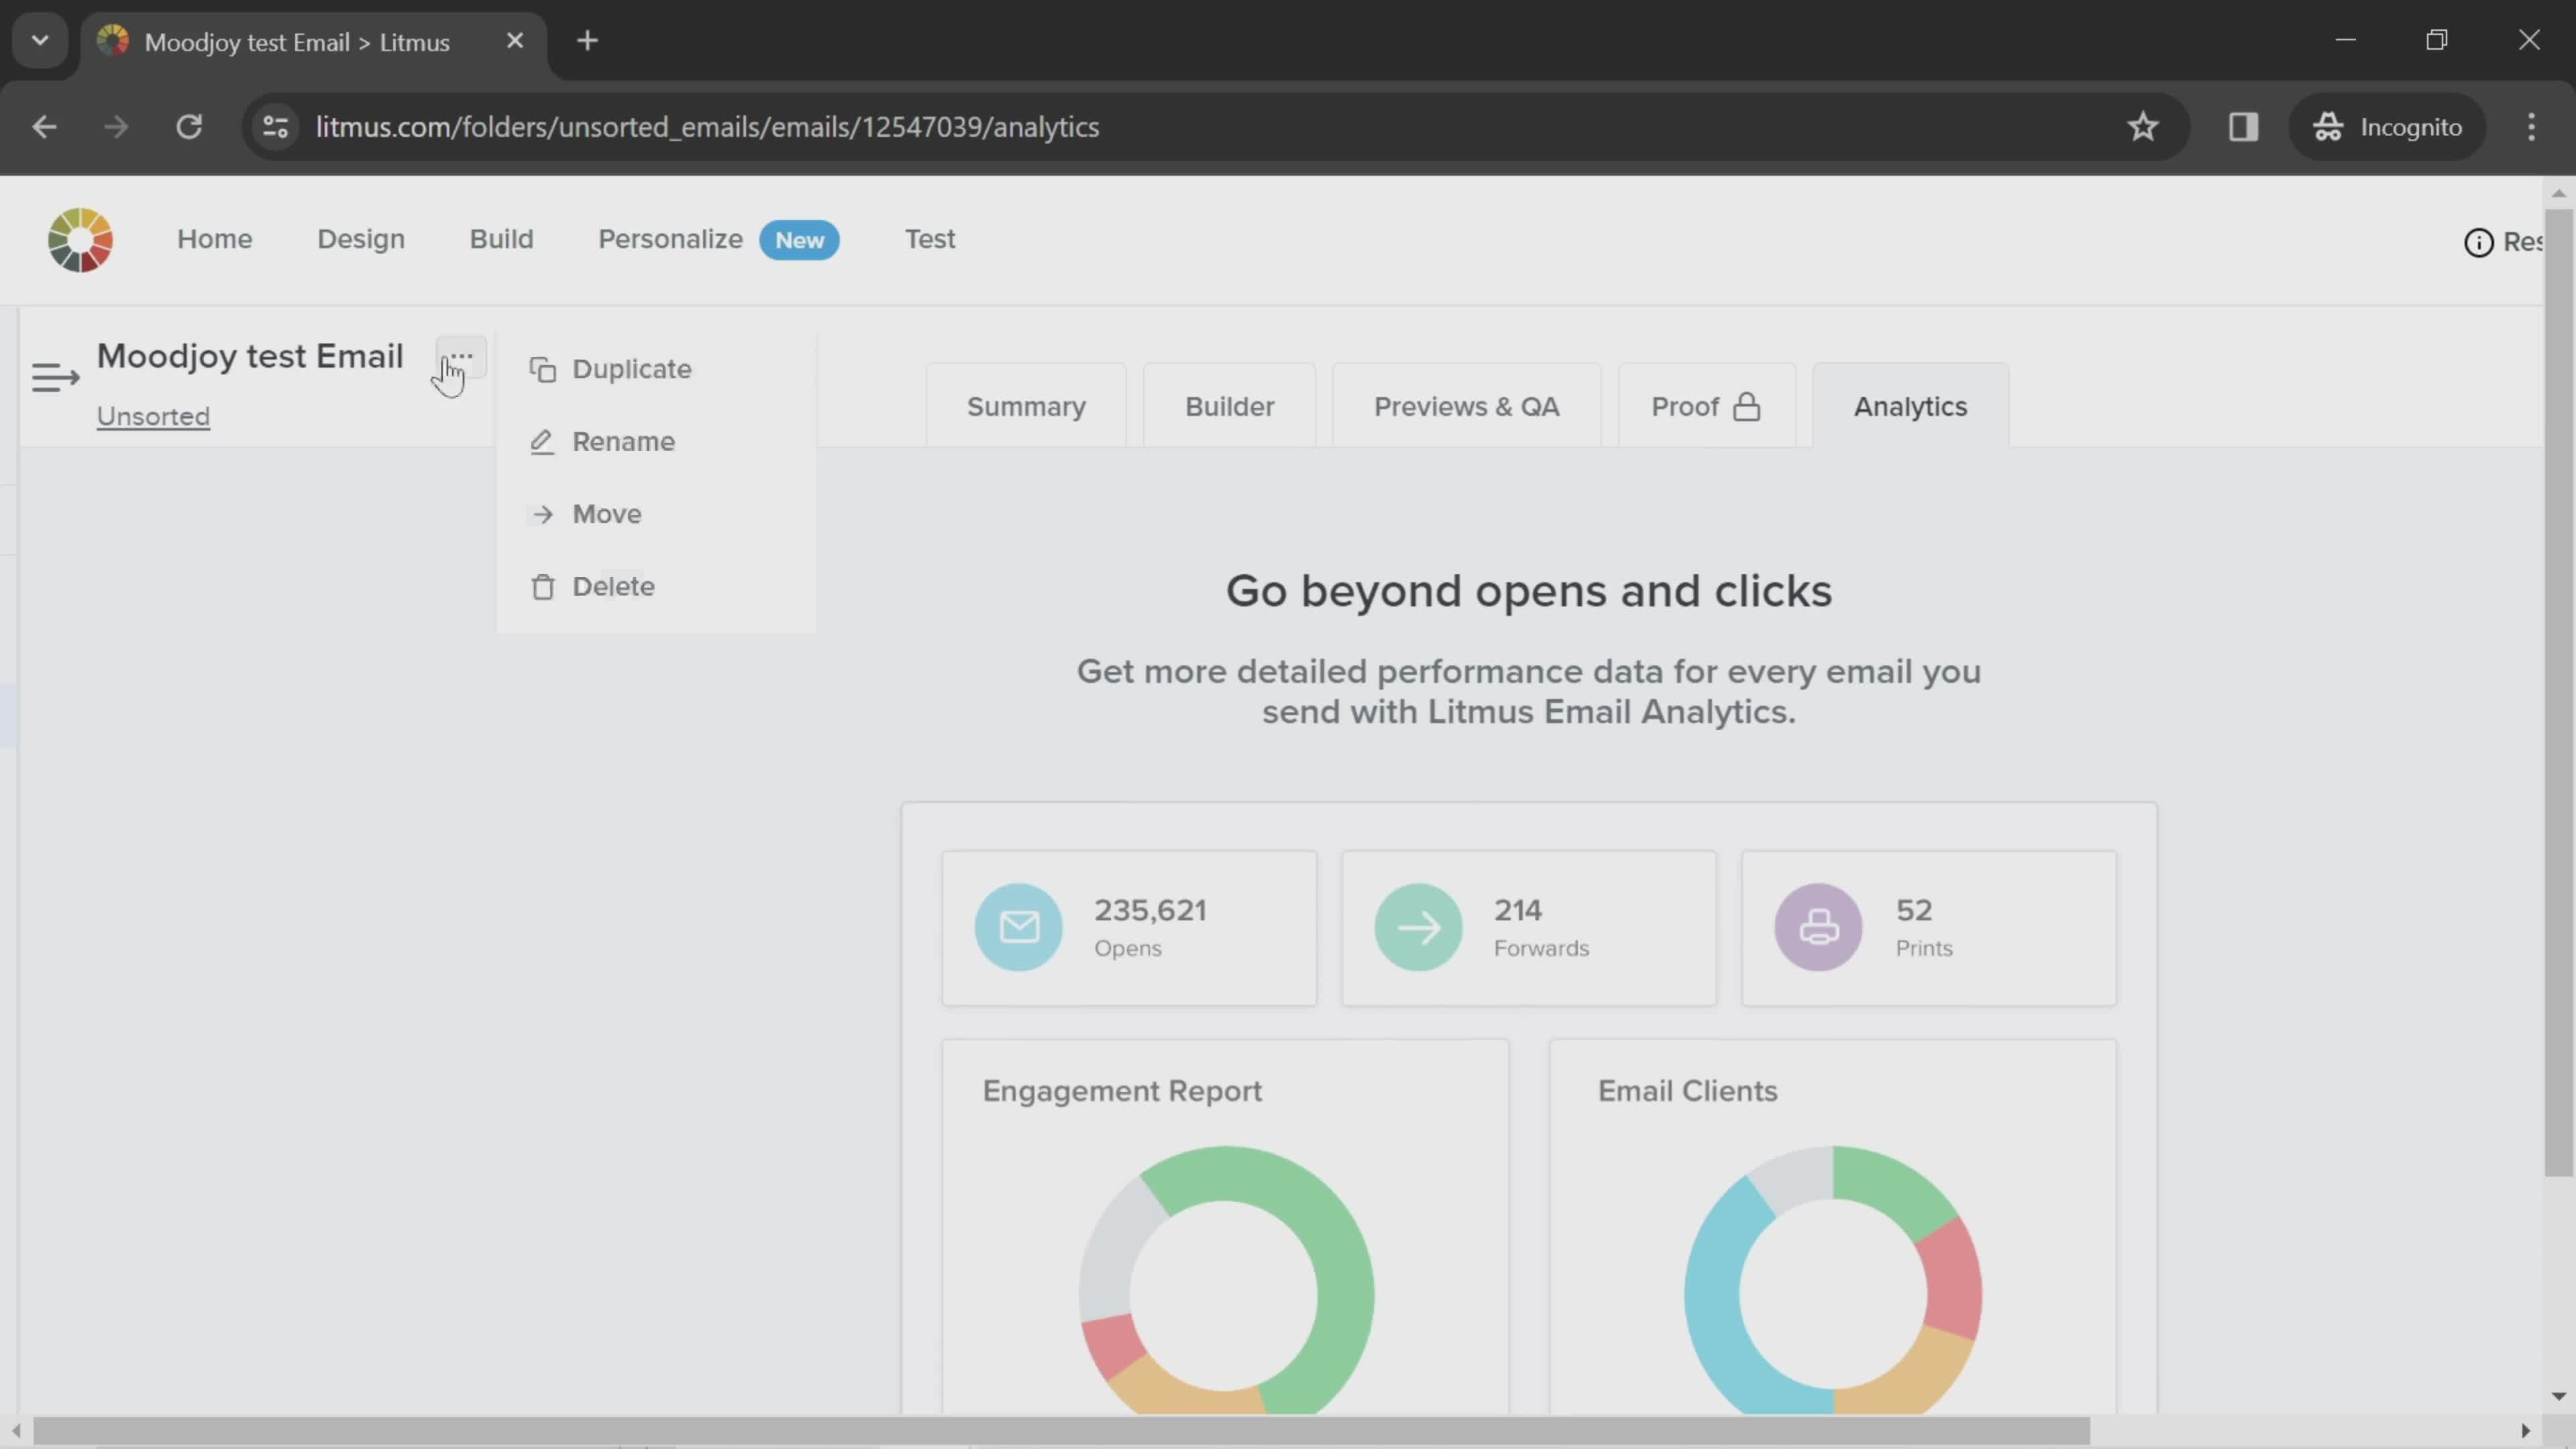Click the Duplicate option in context menu
2576x1449 pixels.
(632, 368)
